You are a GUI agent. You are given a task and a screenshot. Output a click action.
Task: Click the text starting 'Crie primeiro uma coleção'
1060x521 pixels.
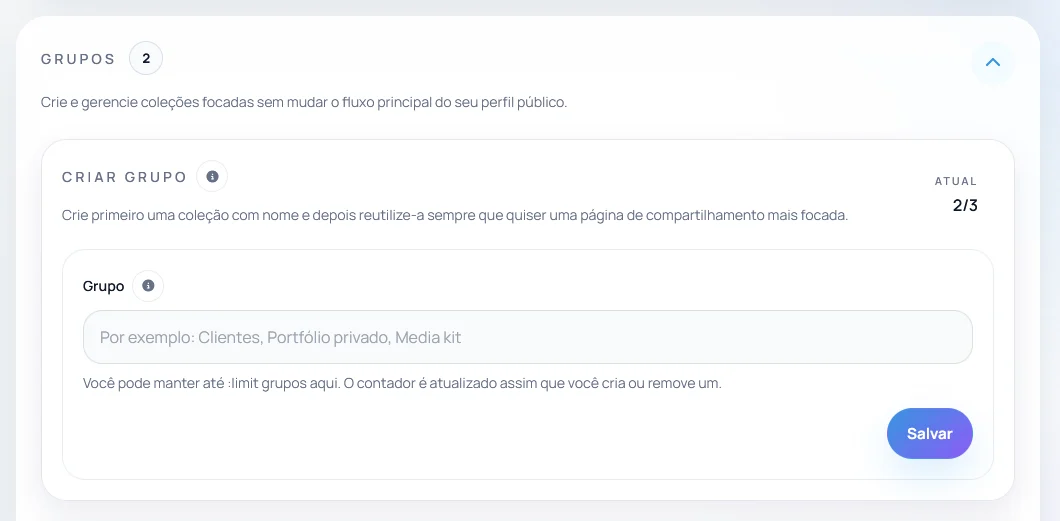454,216
